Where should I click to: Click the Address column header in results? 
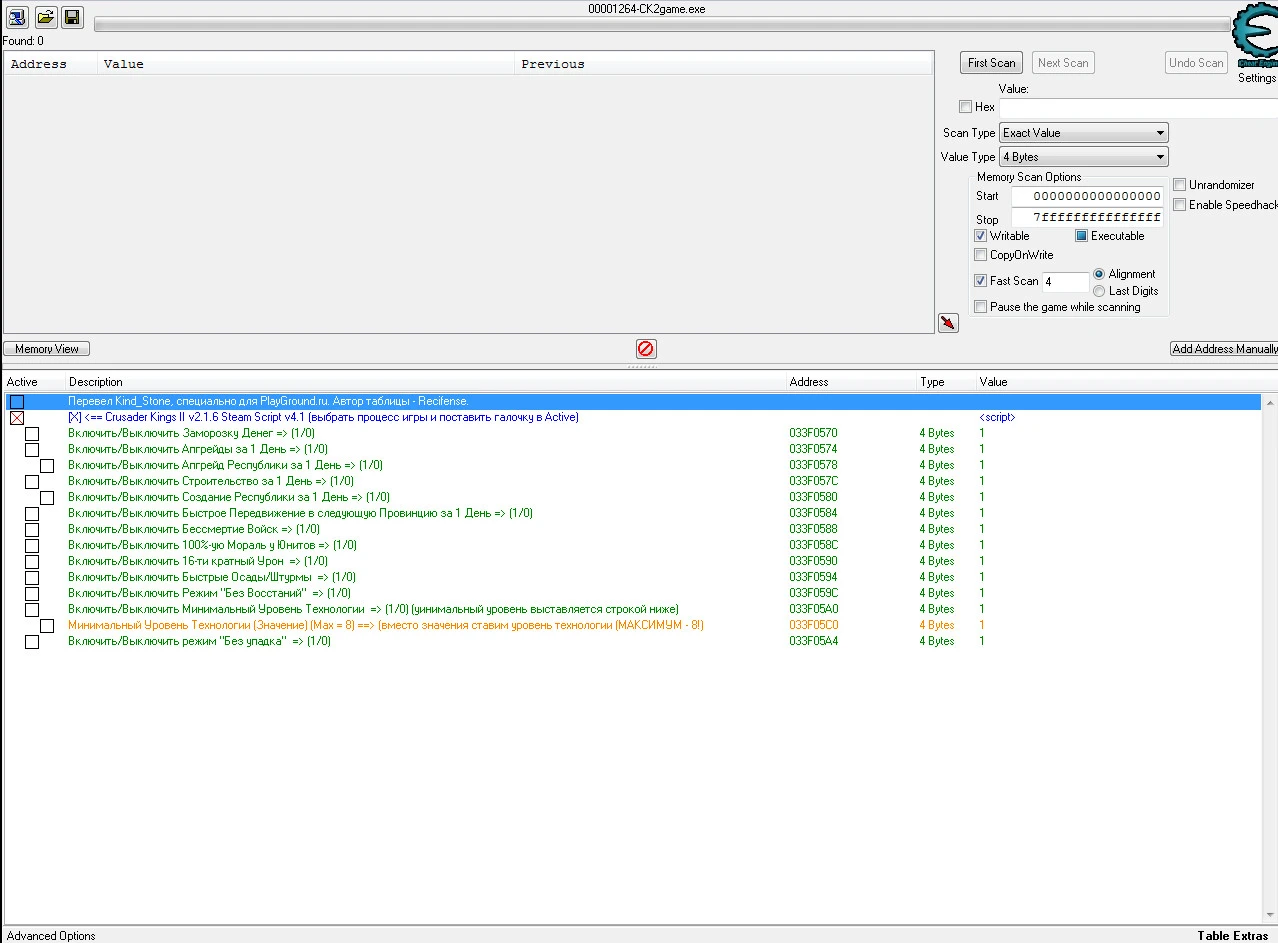pyautogui.click(x=39, y=64)
